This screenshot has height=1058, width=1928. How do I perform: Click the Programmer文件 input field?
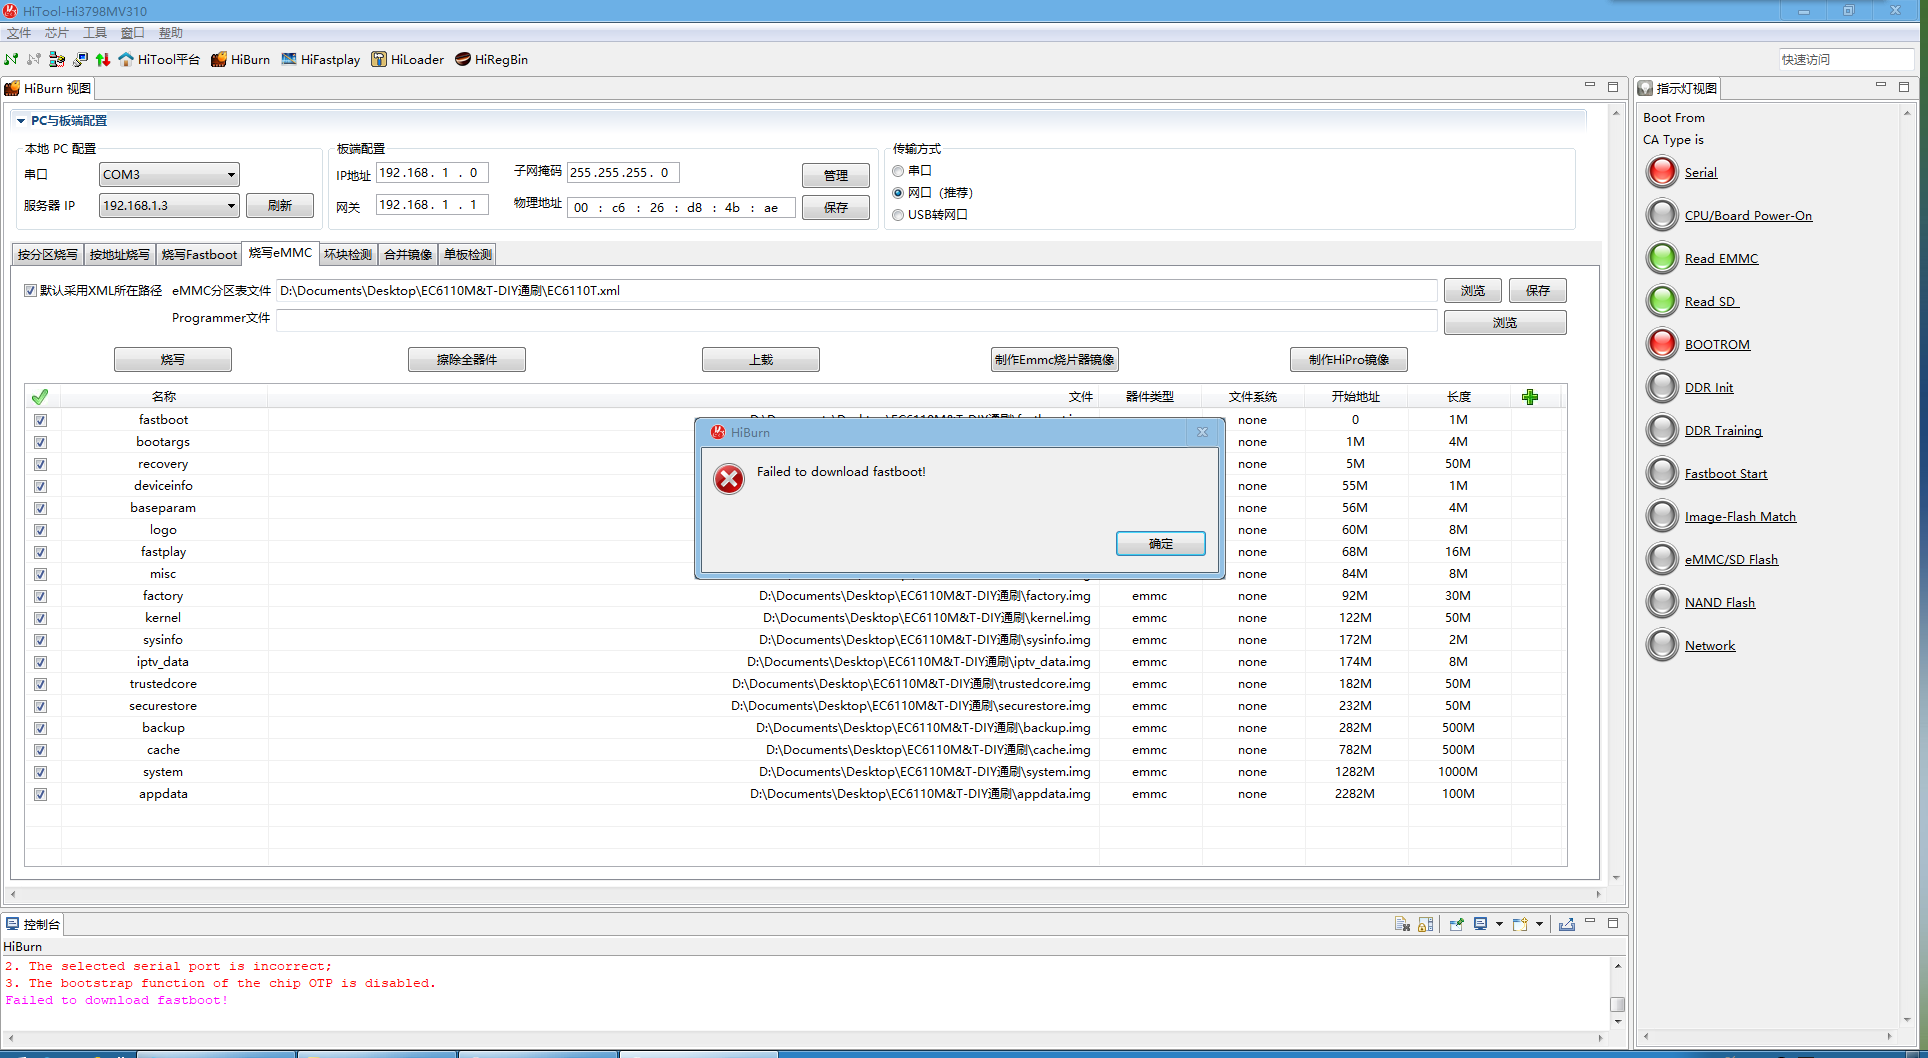(x=857, y=320)
